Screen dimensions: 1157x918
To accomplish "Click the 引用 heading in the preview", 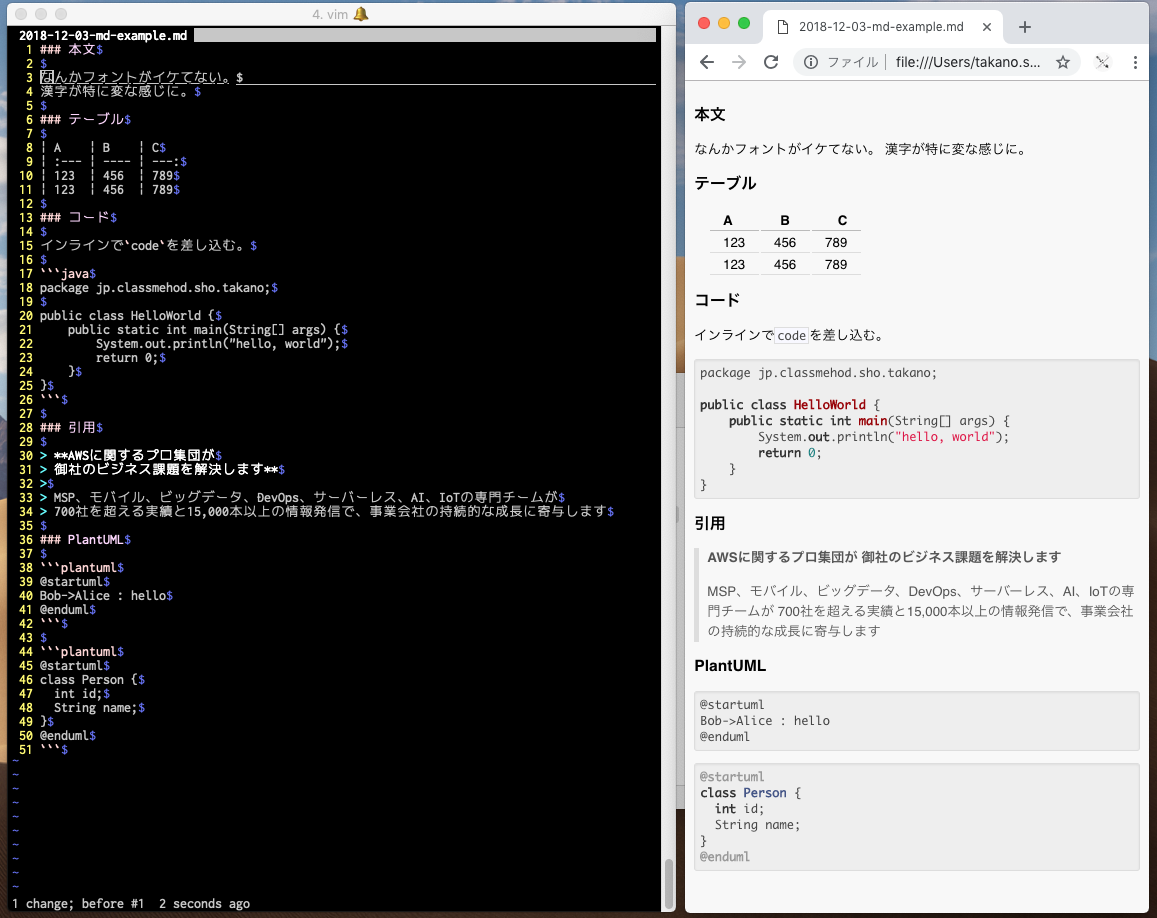I will (711, 523).
